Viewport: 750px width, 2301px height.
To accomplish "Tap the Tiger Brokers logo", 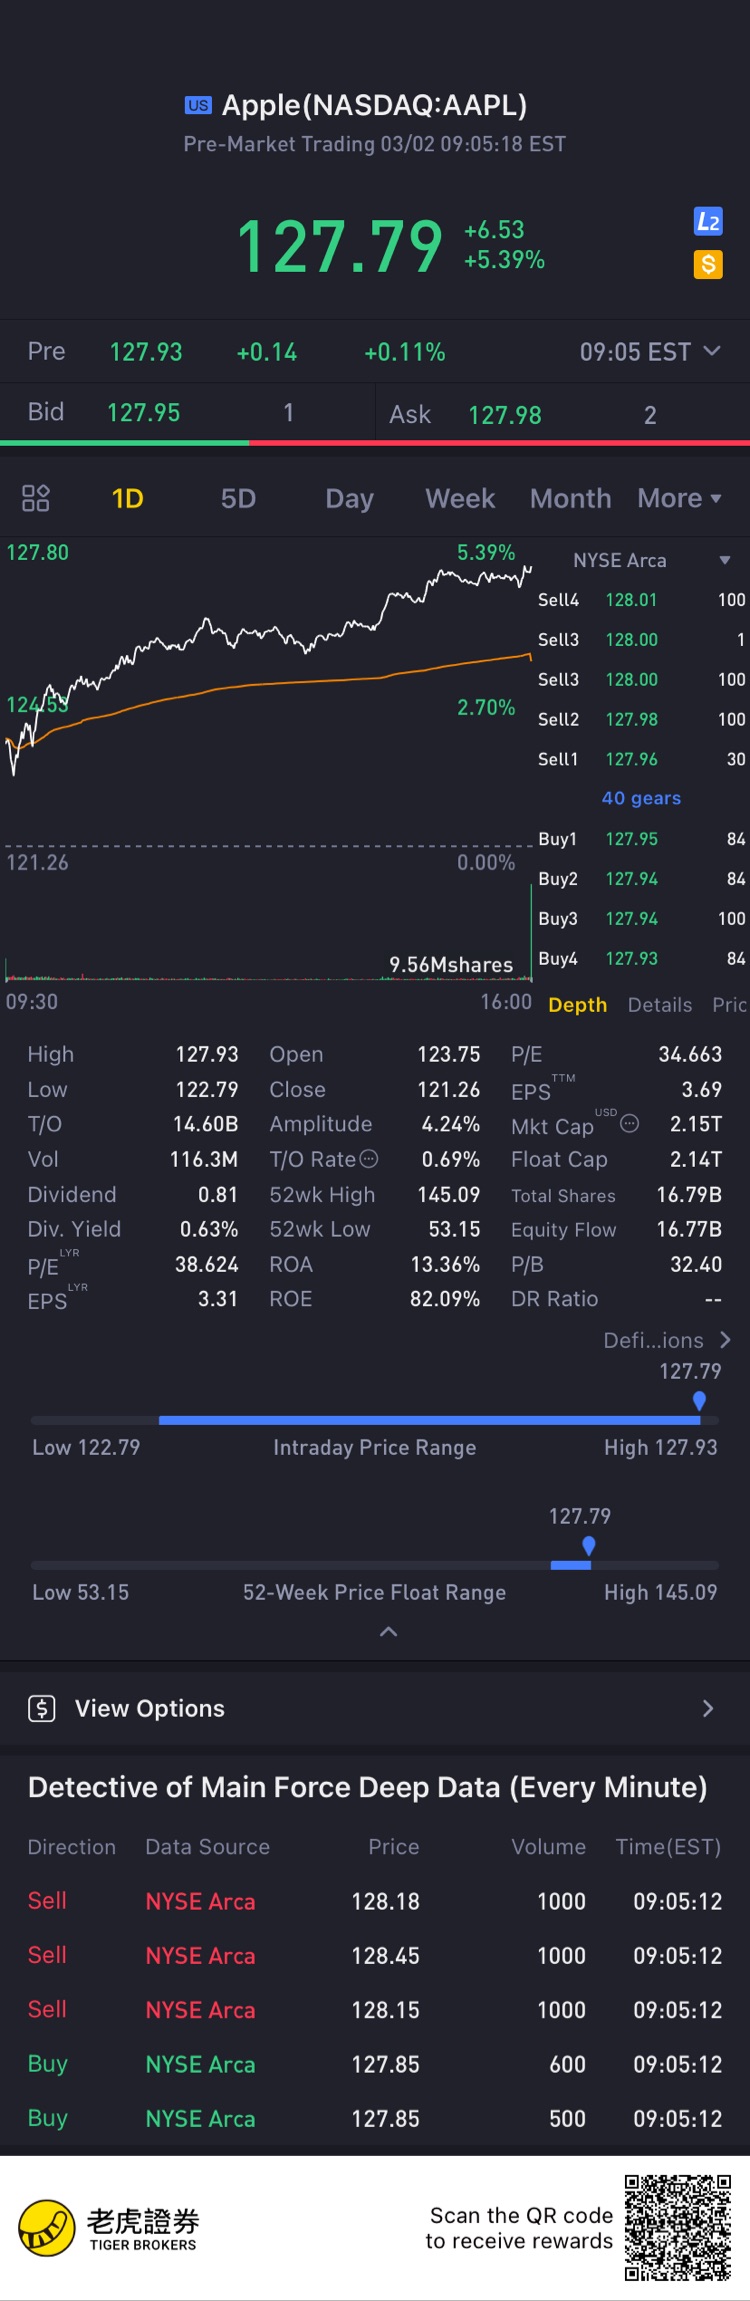I will (48, 2228).
